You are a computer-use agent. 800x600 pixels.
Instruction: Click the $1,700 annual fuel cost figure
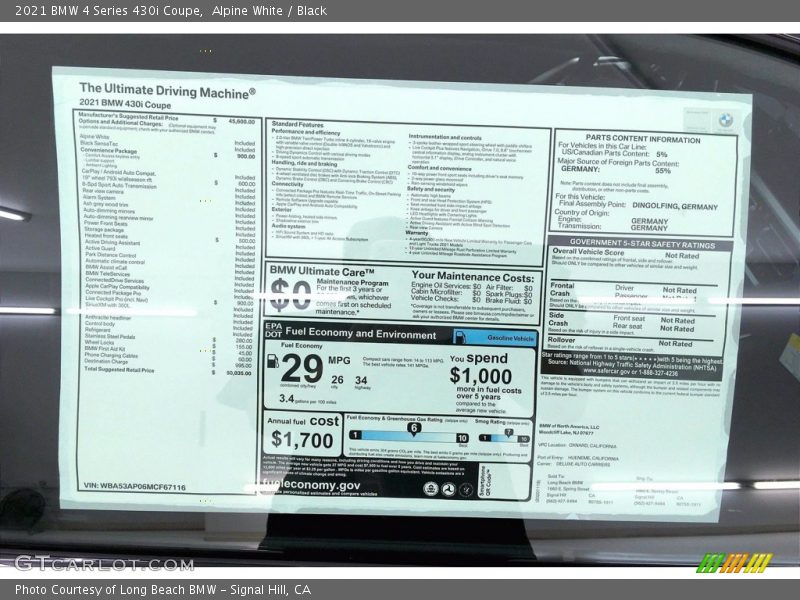pyautogui.click(x=303, y=438)
